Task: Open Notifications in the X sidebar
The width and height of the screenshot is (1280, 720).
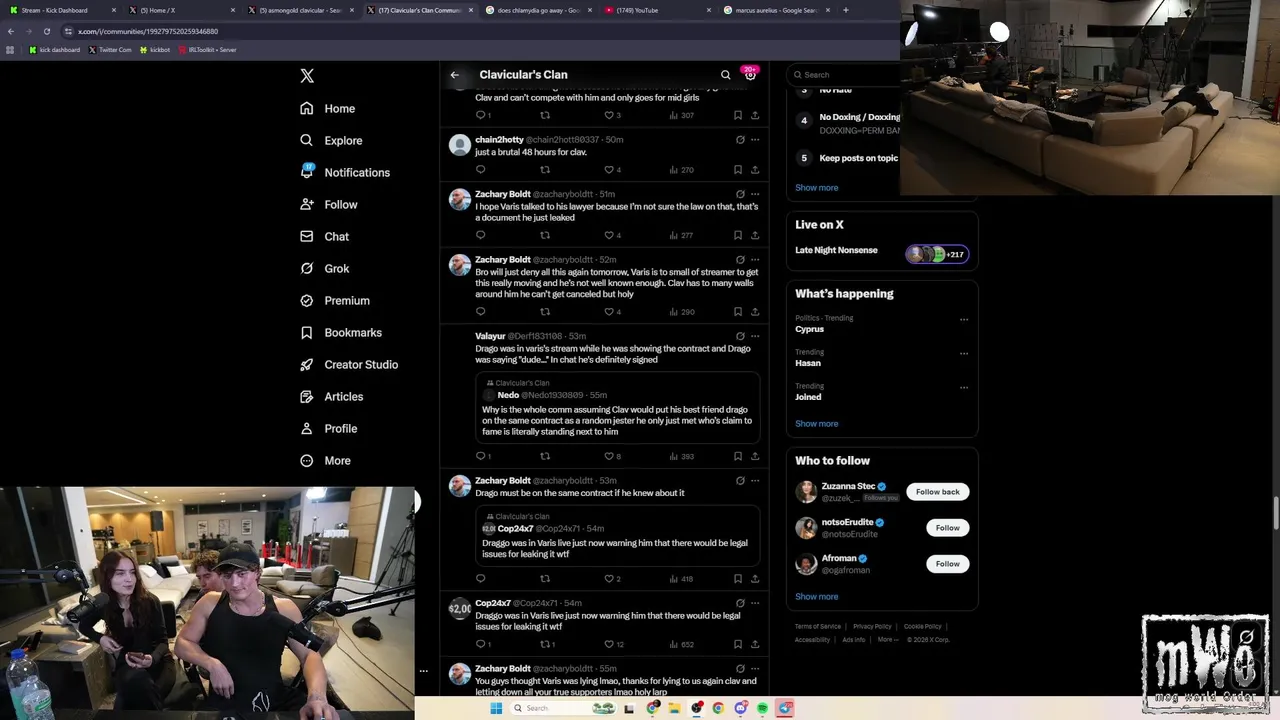Action: pos(345,172)
